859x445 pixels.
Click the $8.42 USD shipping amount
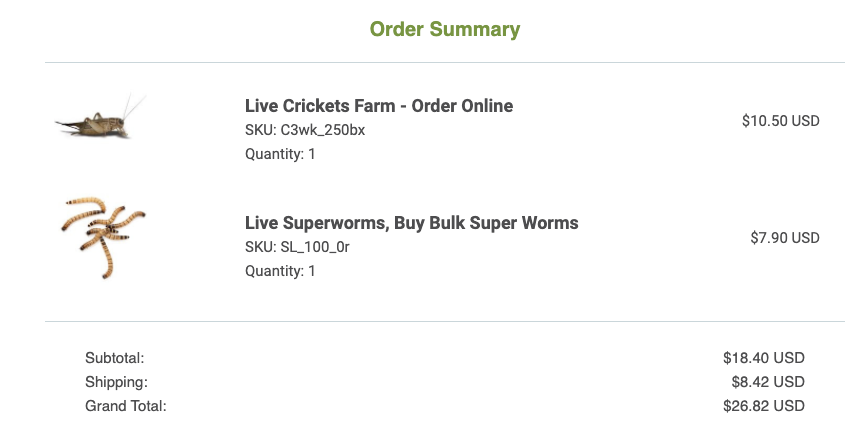pos(768,382)
